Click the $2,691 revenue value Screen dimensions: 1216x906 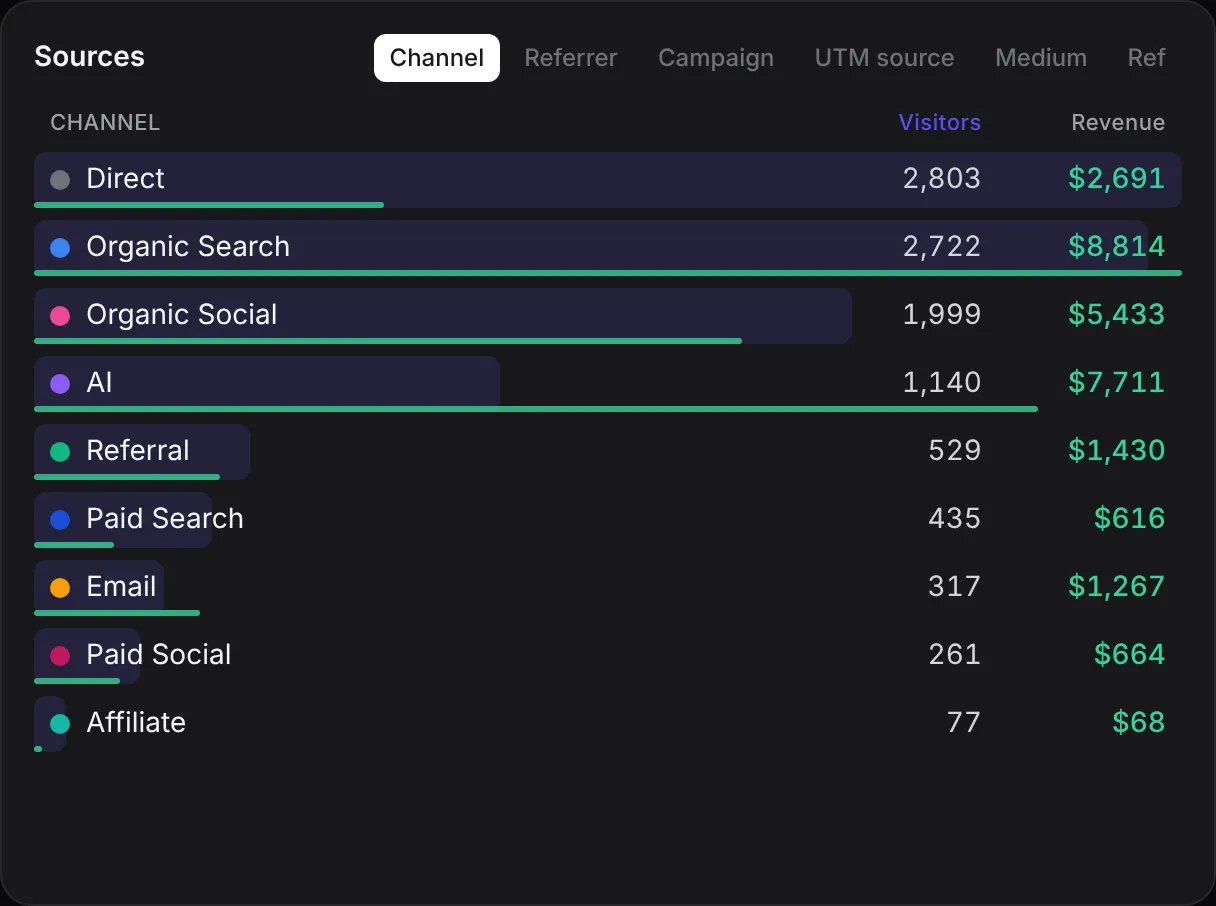[x=1116, y=179]
